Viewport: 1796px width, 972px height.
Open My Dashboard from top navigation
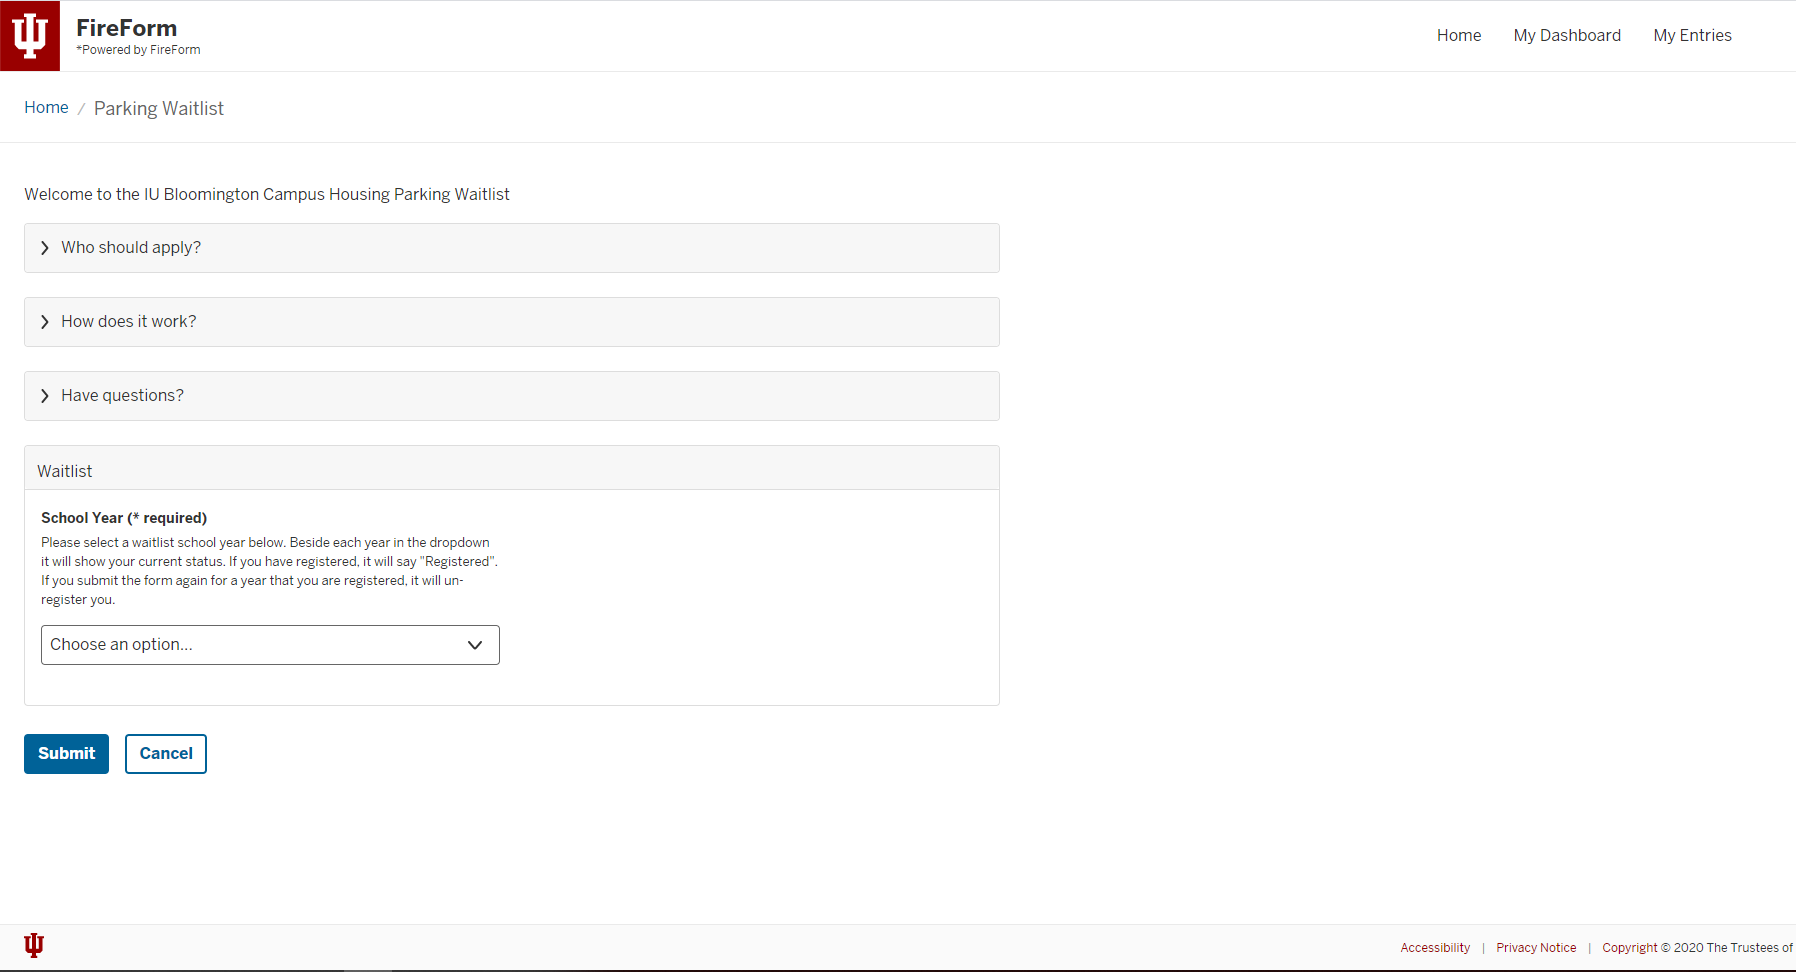[x=1567, y=36]
